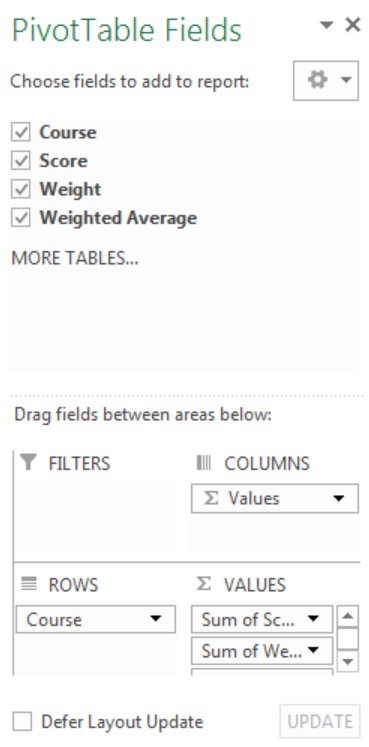Open the Tools gear icon menu
Image resolution: width=369 pixels, height=747 pixels.
[326, 80]
